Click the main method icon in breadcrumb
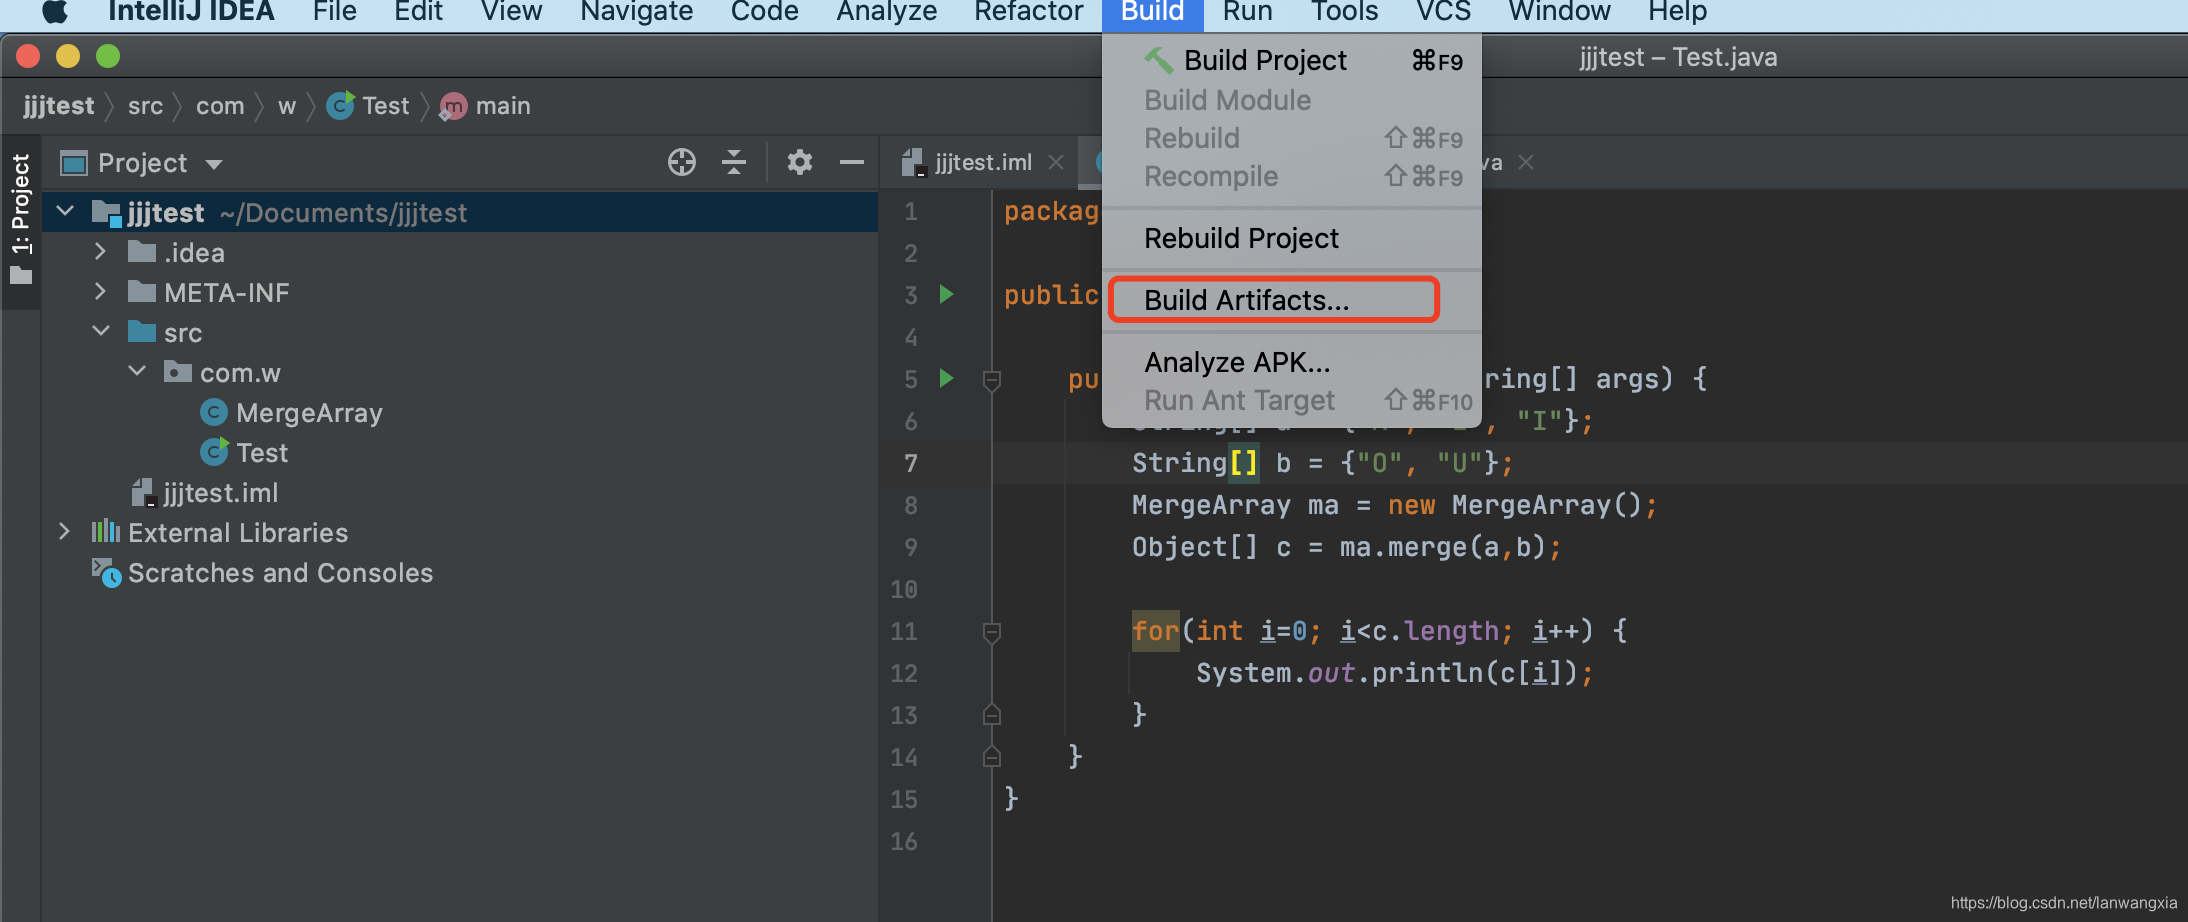This screenshot has height=922, width=2188. pos(453,106)
